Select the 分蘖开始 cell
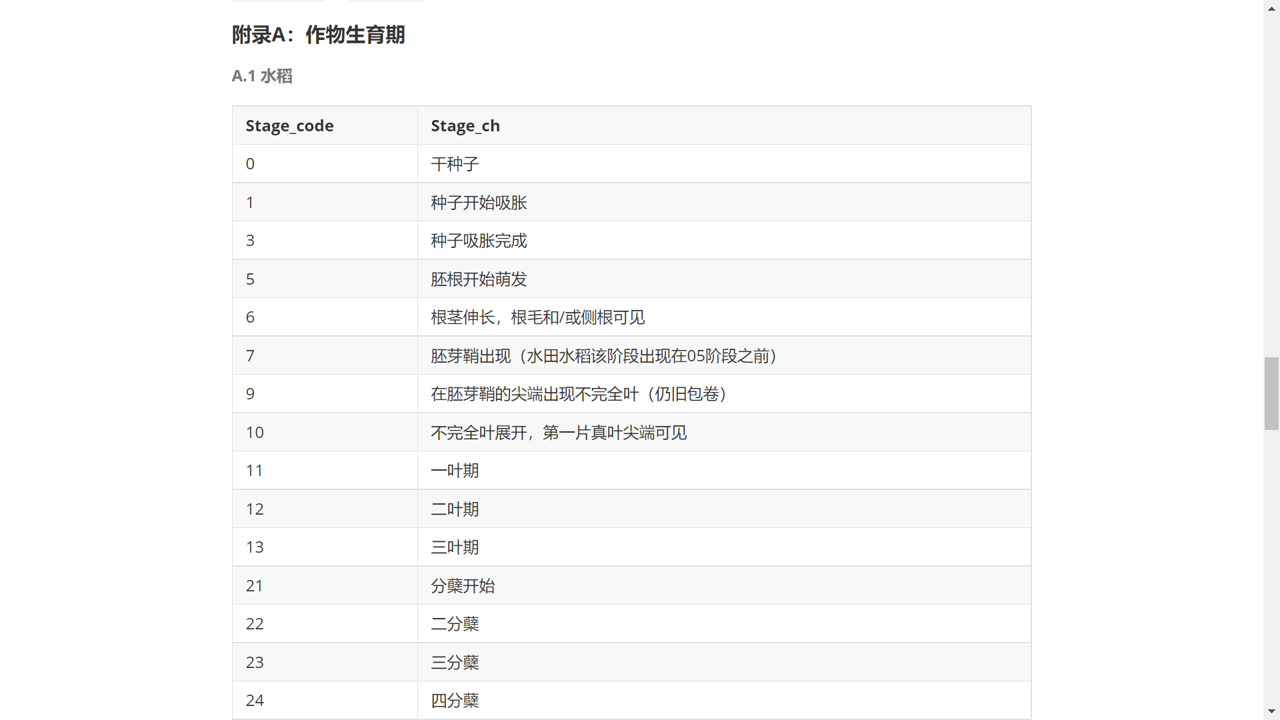Screen dimensions: 1280x720 (x=463, y=586)
